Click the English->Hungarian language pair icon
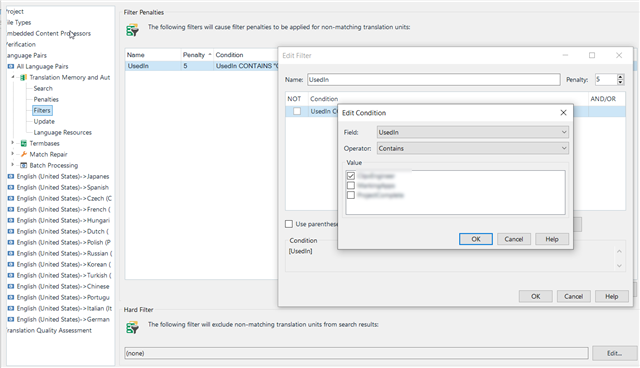Screen dimensions: 640x368 click(x=11, y=220)
